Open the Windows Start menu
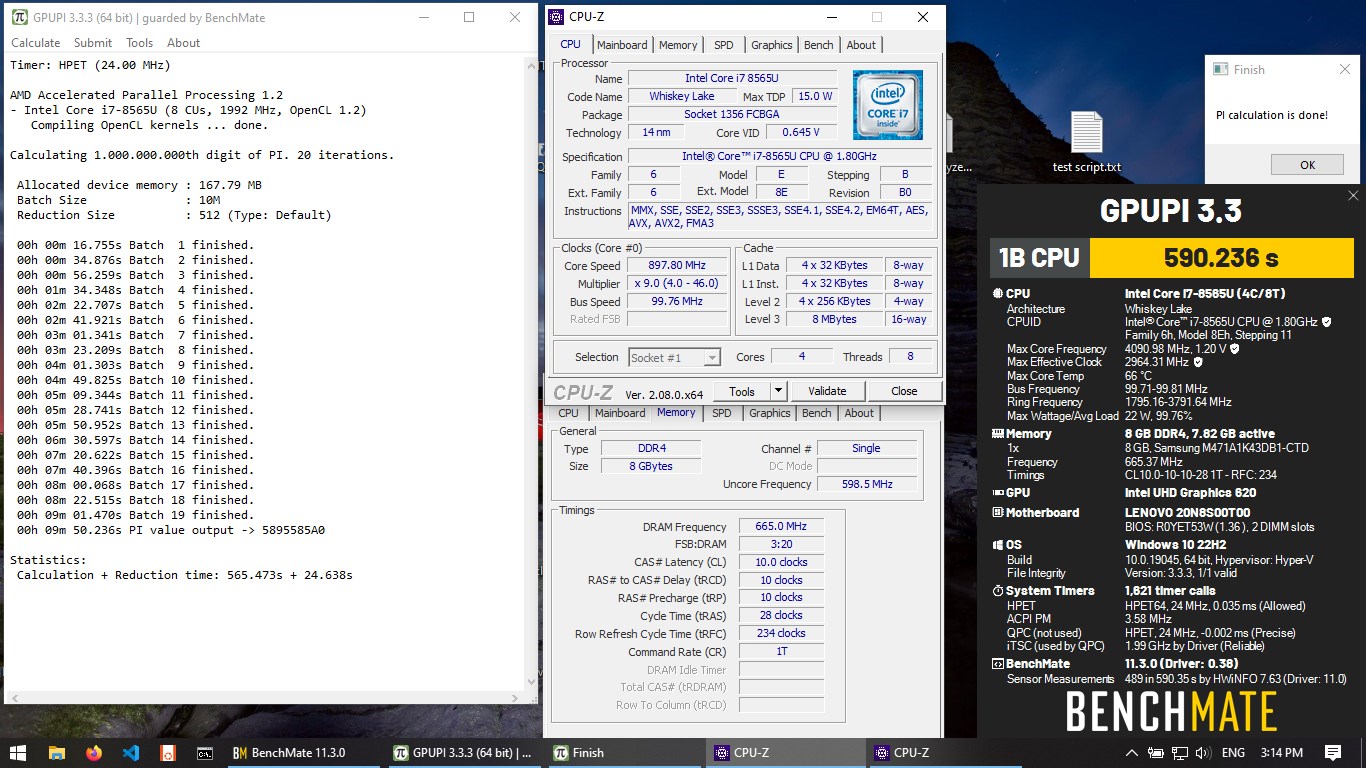The image size is (1366, 768). 17,753
